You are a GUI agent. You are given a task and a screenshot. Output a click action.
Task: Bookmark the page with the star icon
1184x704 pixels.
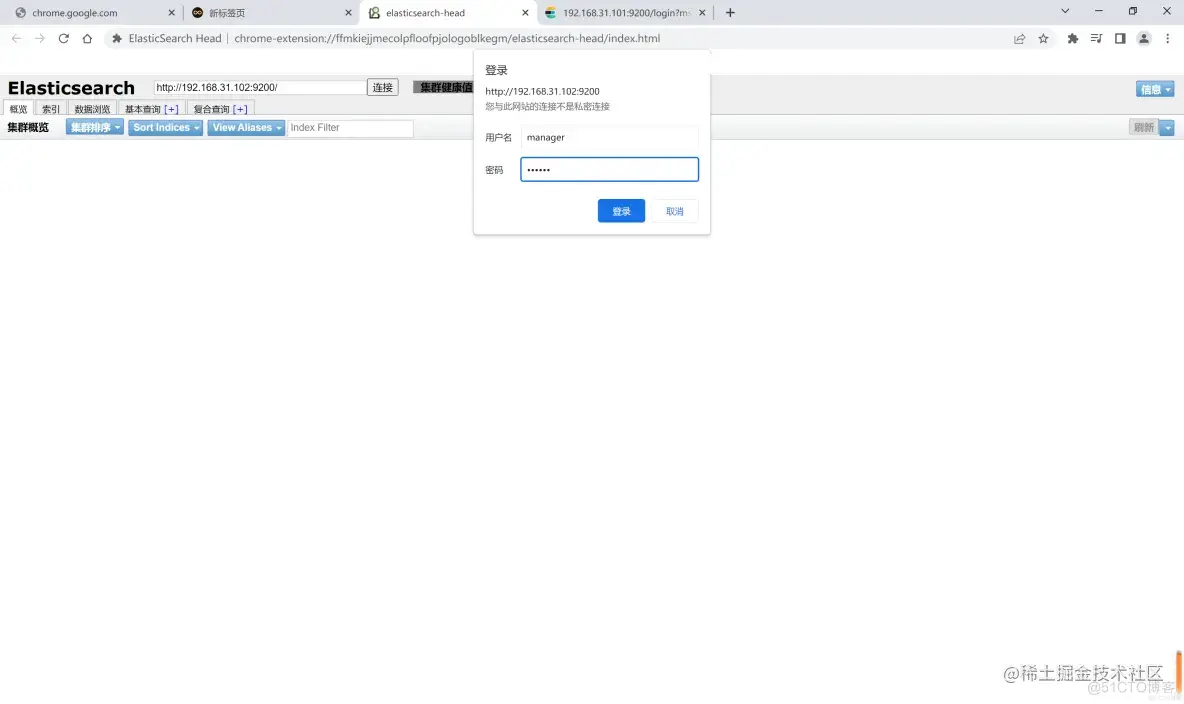point(1044,39)
